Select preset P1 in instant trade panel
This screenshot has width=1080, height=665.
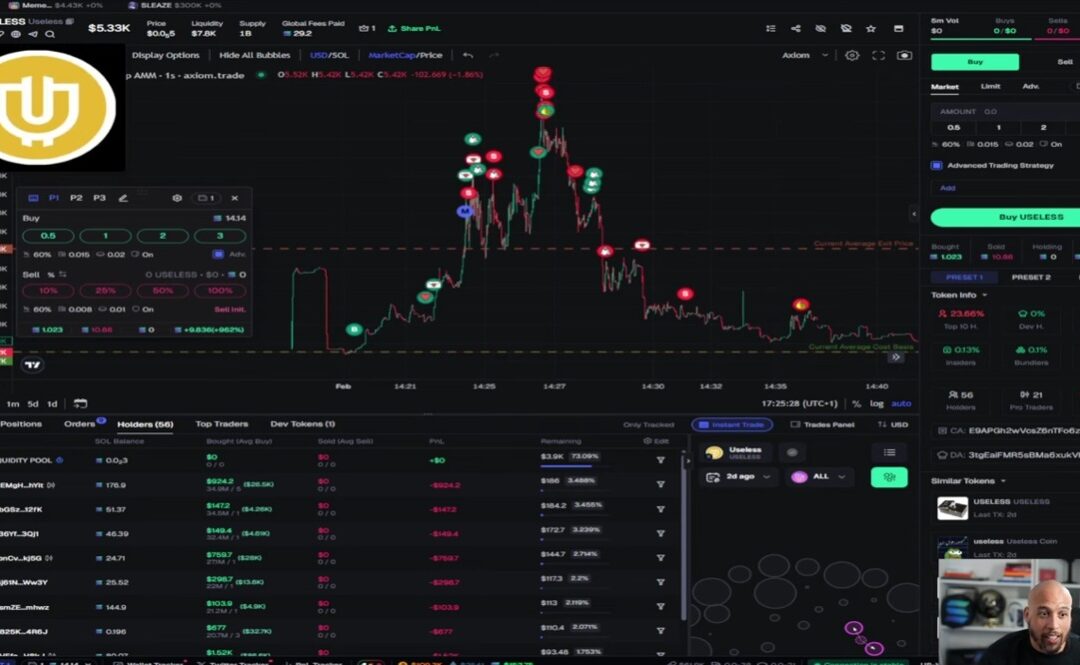(x=54, y=198)
